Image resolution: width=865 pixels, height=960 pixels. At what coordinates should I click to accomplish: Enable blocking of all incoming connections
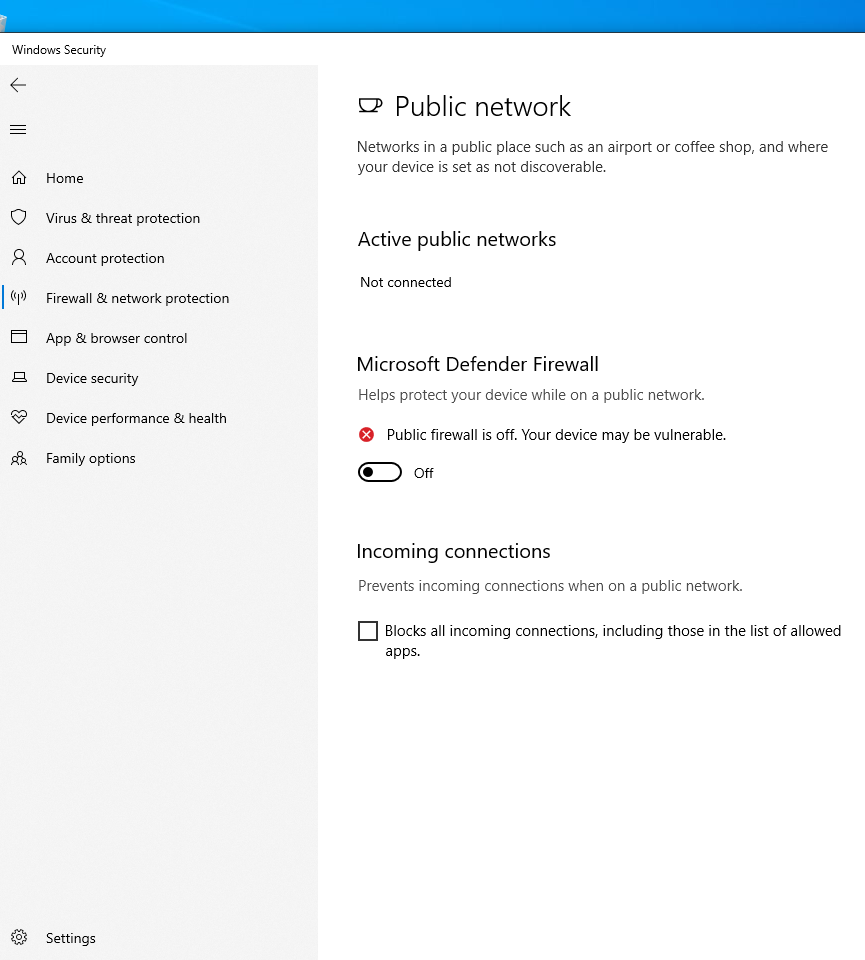[x=368, y=630]
